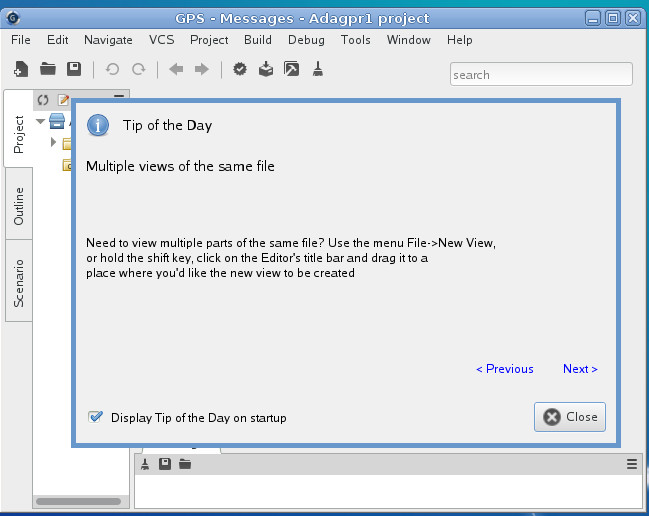Click the info icon in Tip dialog
Image resolution: width=649 pixels, height=516 pixels.
[98, 125]
